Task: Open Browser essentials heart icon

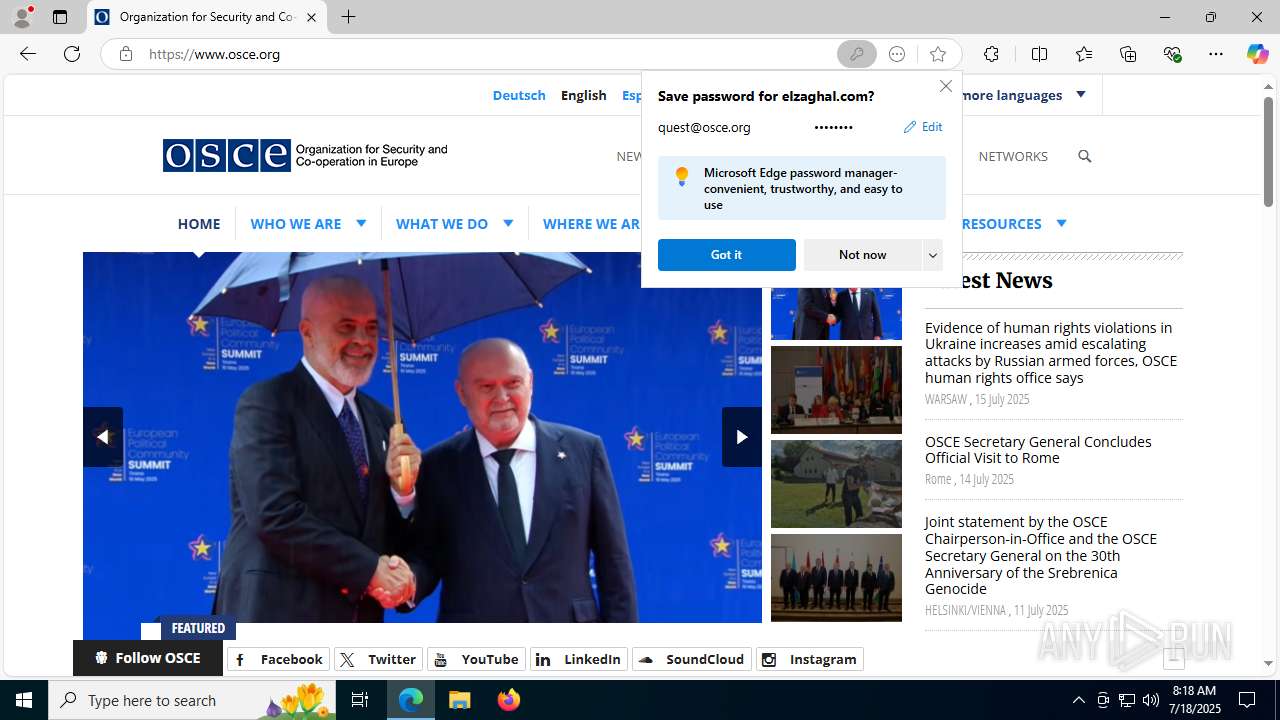Action: [1172, 54]
